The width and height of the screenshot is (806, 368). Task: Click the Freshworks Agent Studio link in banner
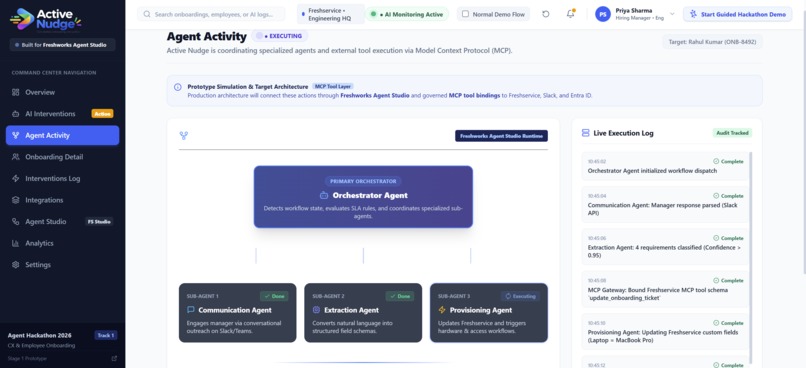pyautogui.click(x=375, y=96)
